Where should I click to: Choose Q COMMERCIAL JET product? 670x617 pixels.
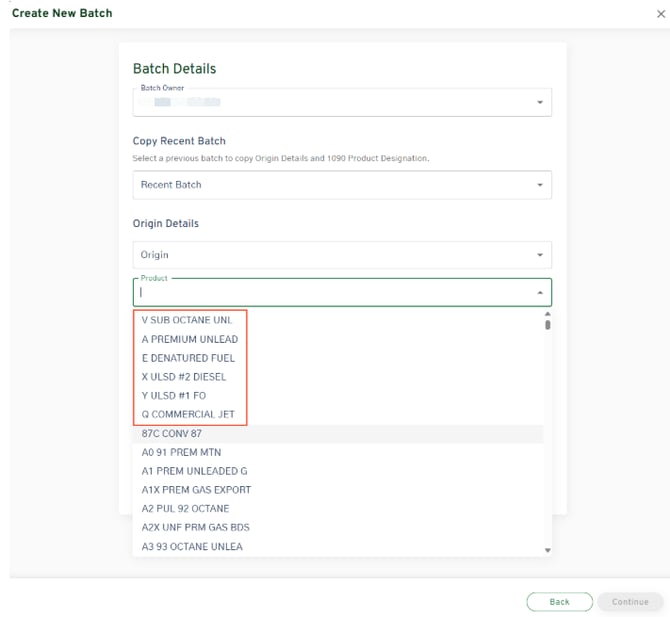[x=189, y=415]
